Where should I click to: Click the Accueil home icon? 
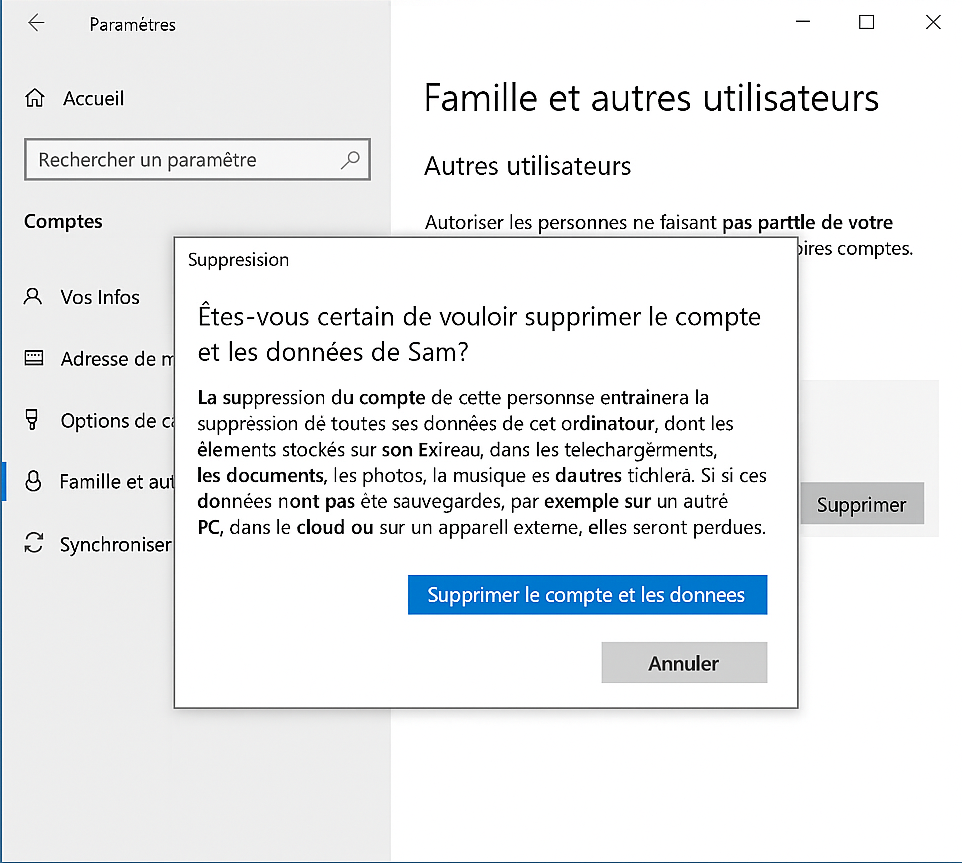pyautogui.click(x=35, y=98)
